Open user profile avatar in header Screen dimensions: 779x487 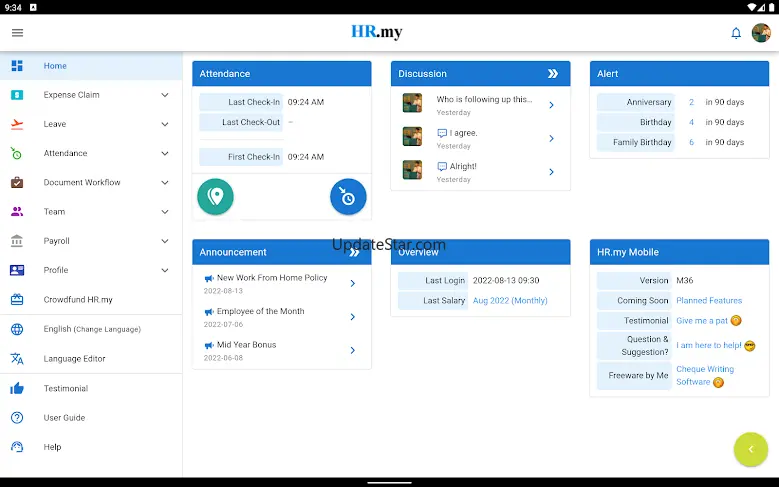point(761,33)
